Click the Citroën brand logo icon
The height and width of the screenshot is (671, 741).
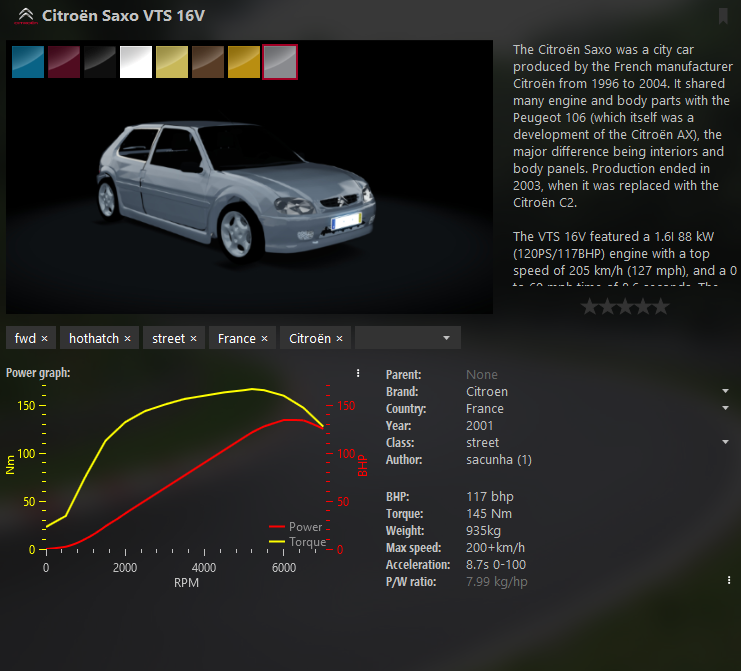pos(26,16)
